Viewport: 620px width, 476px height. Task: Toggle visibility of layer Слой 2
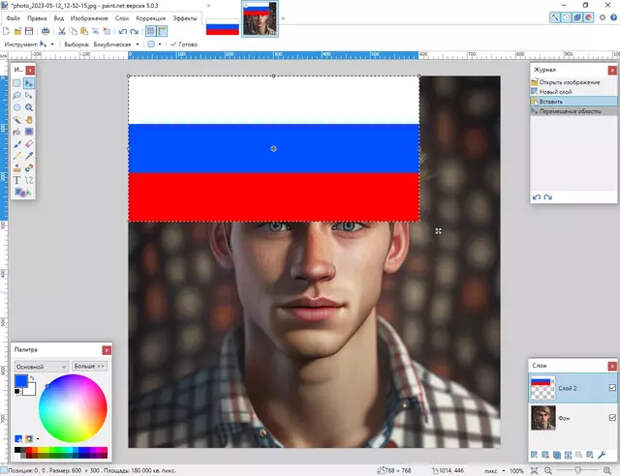(x=612, y=388)
